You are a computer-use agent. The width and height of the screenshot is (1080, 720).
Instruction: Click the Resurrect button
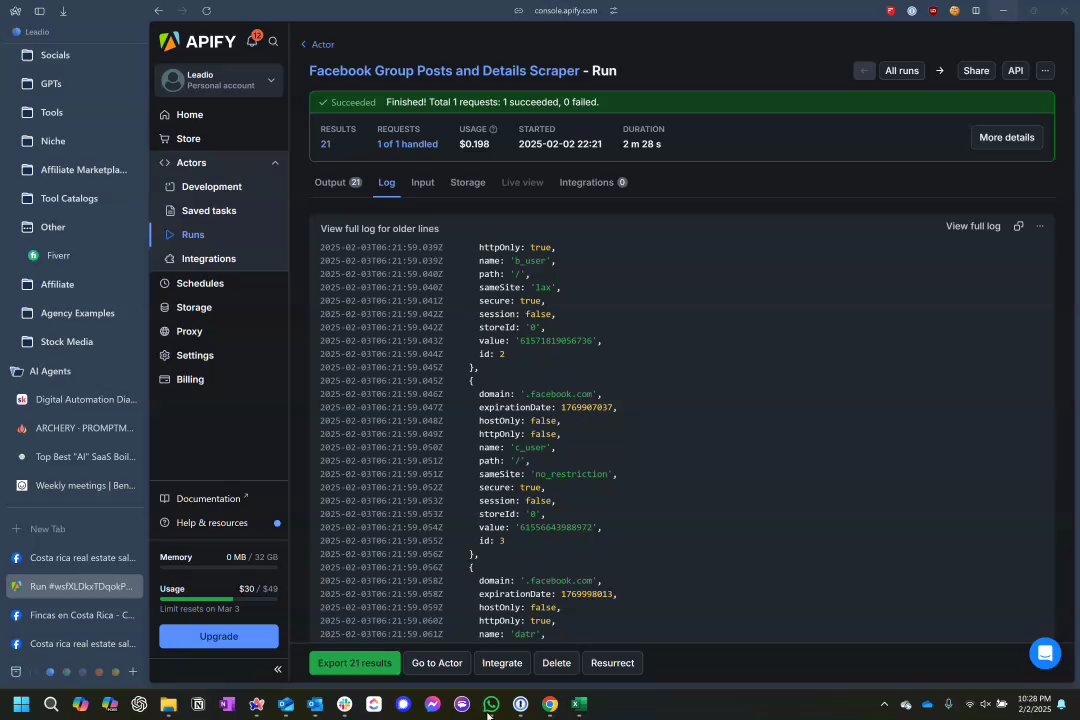[x=612, y=663]
